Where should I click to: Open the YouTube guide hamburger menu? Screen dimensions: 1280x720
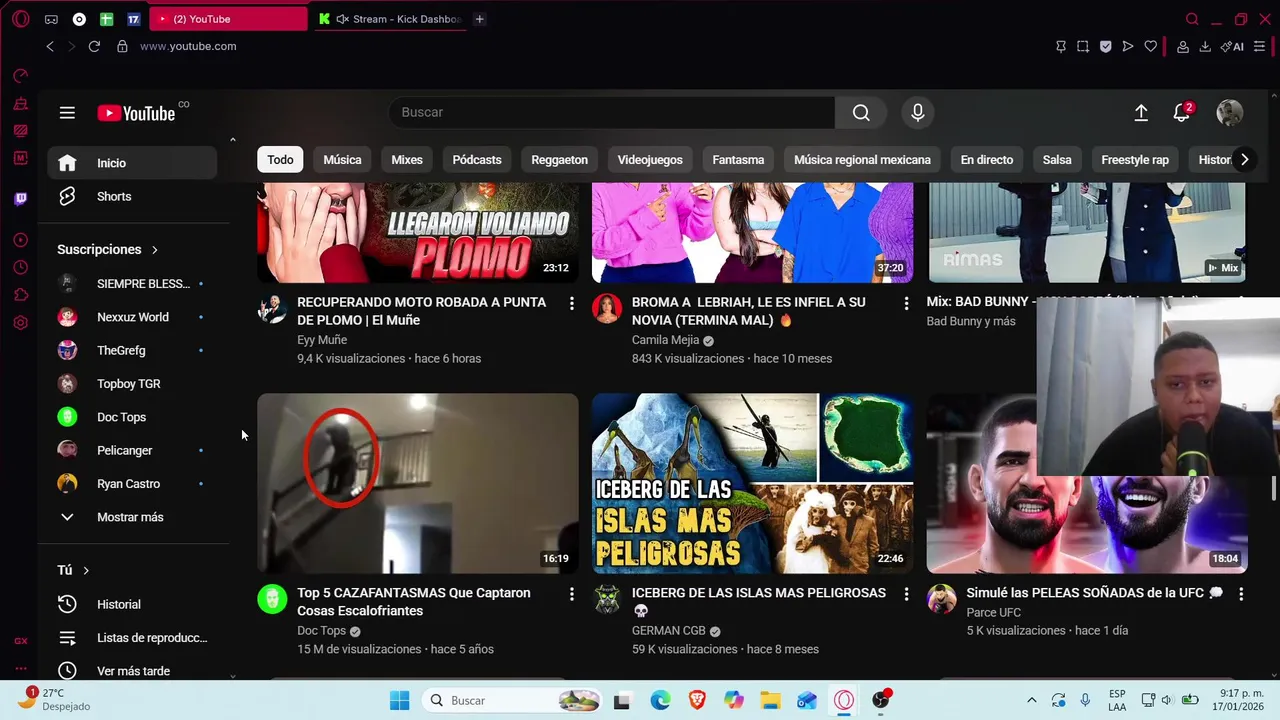[67, 113]
